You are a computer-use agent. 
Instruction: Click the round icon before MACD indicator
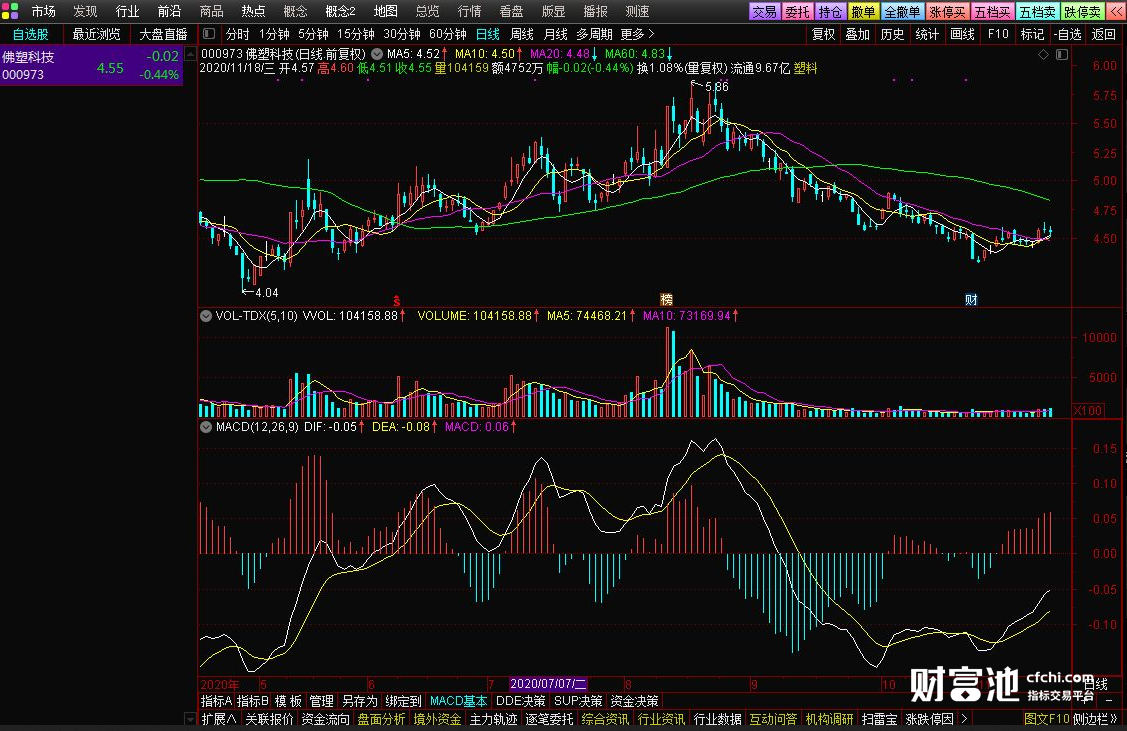tap(206, 427)
